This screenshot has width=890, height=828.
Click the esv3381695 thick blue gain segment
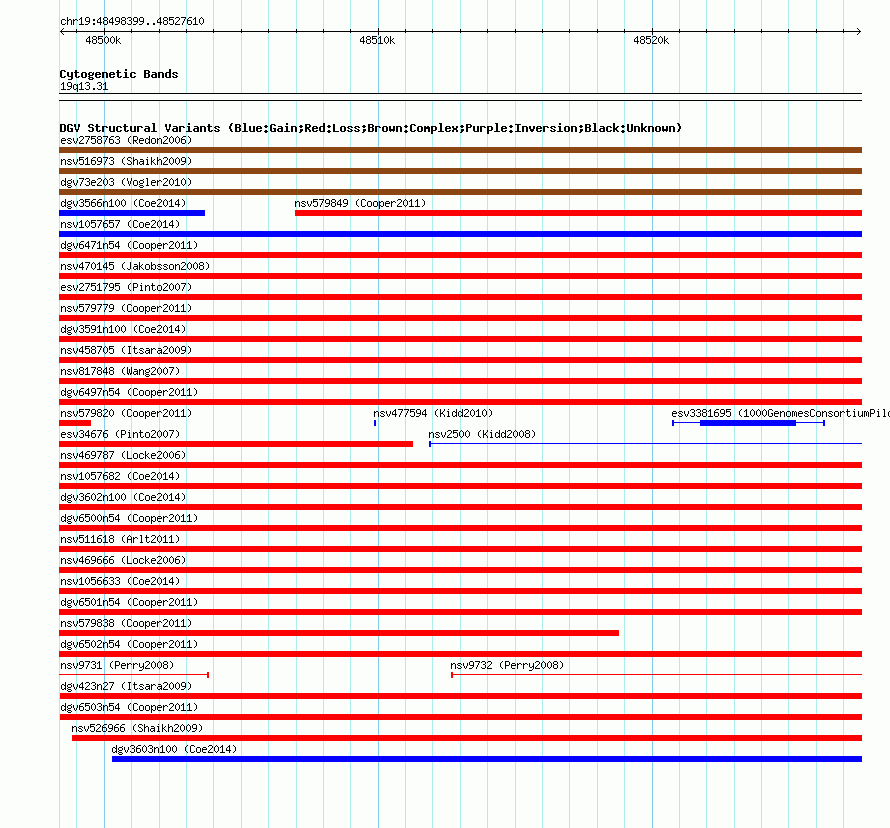(748, 423)
